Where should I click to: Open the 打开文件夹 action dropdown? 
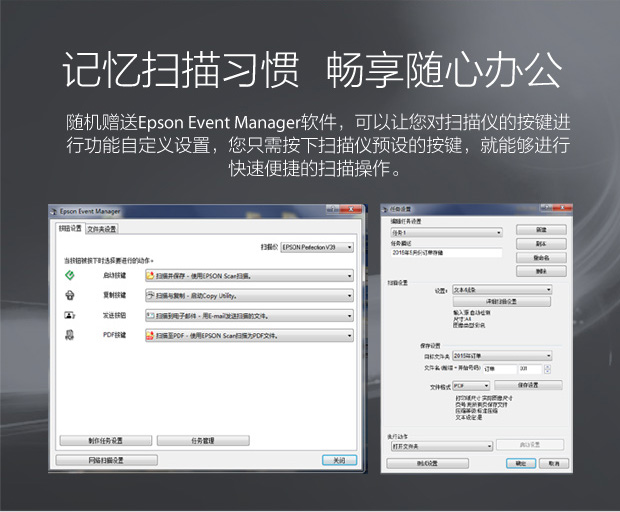(x=442, y=446)
